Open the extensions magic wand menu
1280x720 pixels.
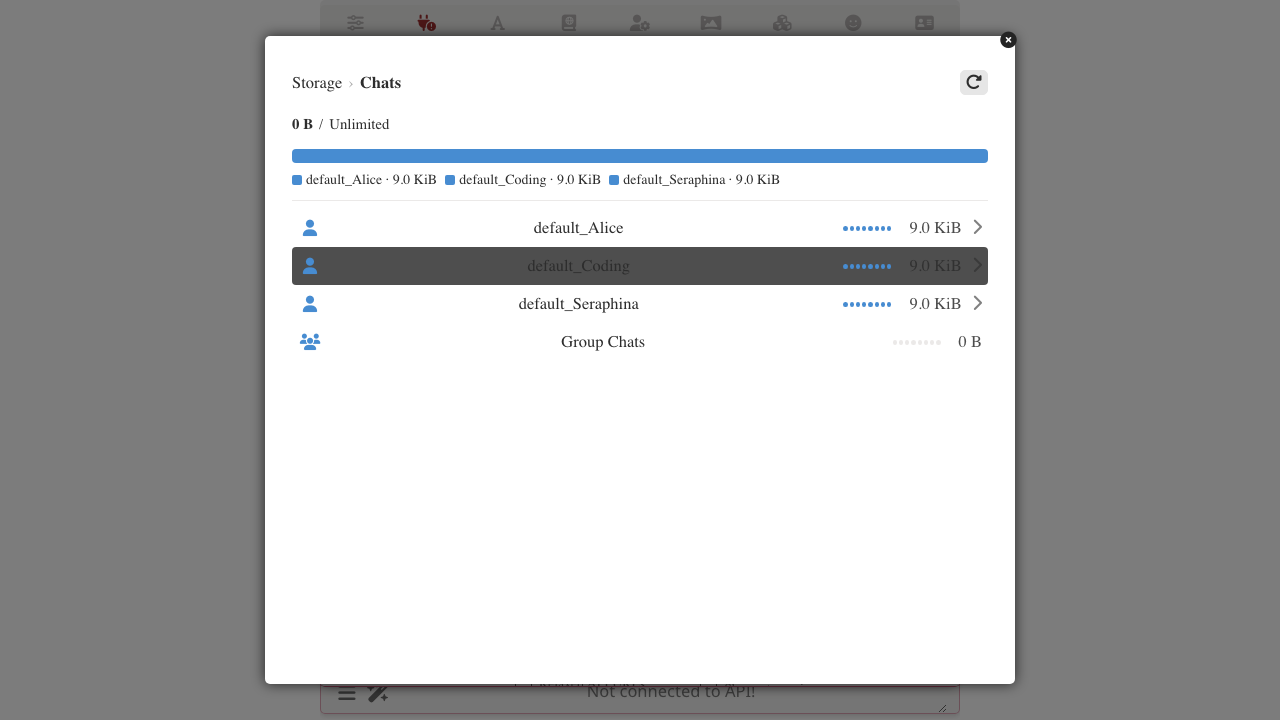tap(377, 693)
